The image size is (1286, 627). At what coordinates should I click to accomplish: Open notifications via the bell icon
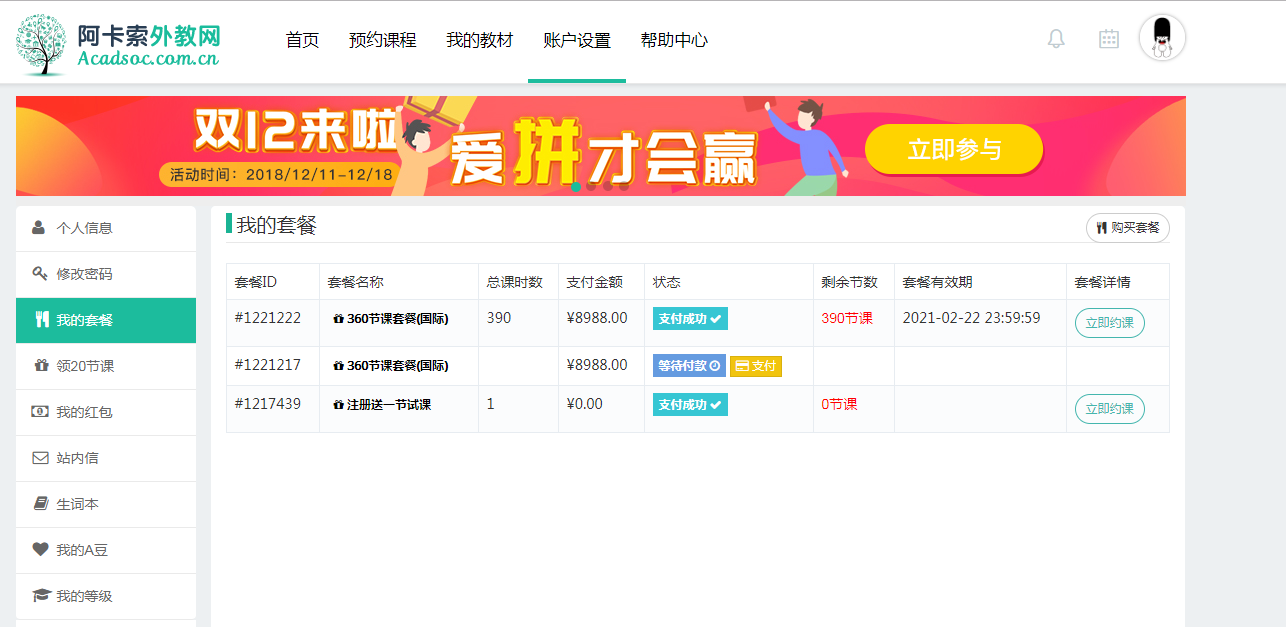(1056, 39)
